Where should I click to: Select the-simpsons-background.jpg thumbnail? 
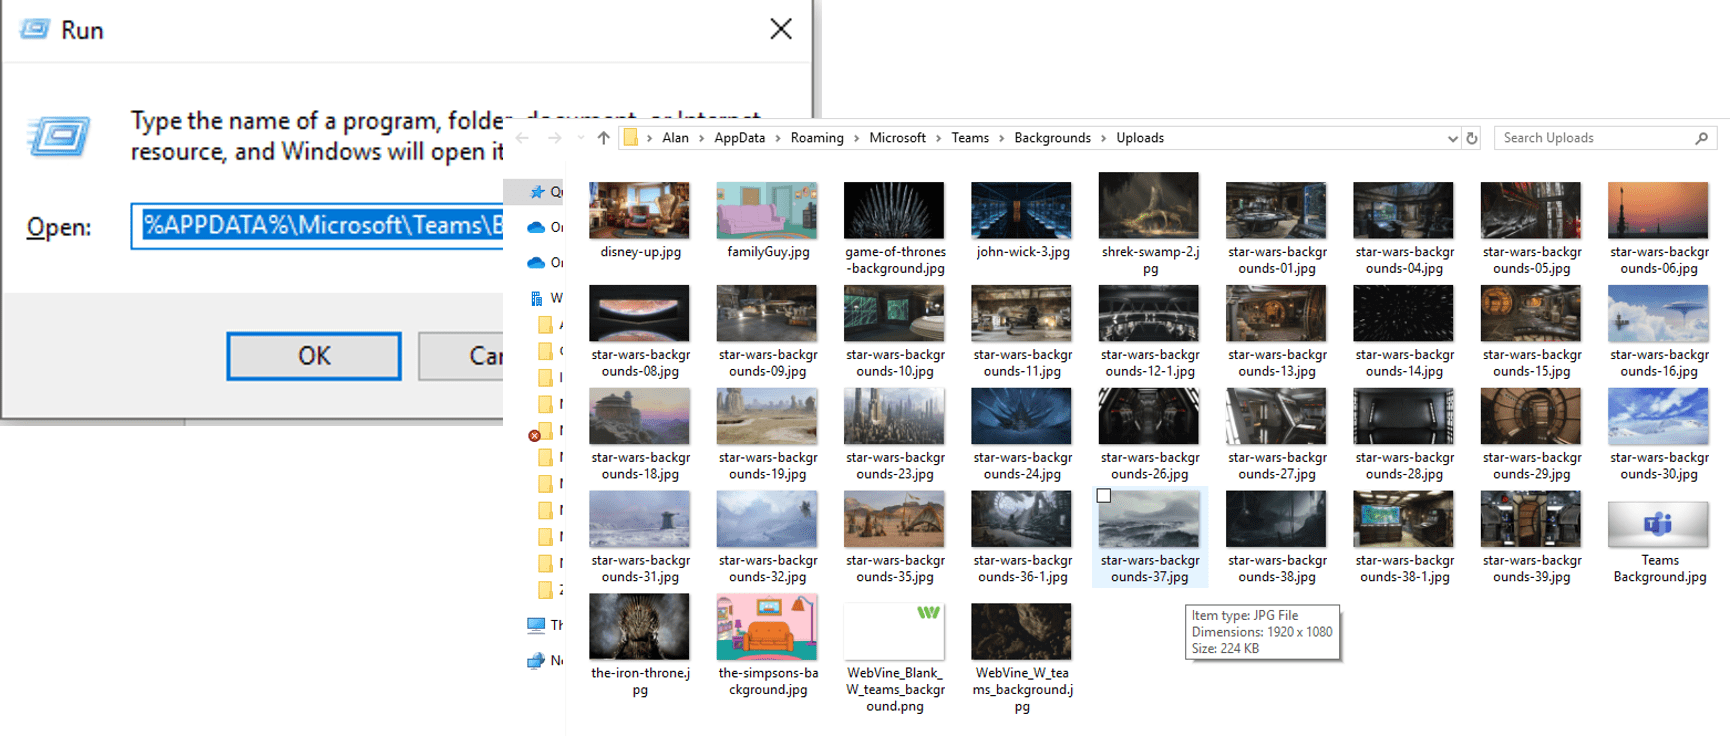click(767, 627)
